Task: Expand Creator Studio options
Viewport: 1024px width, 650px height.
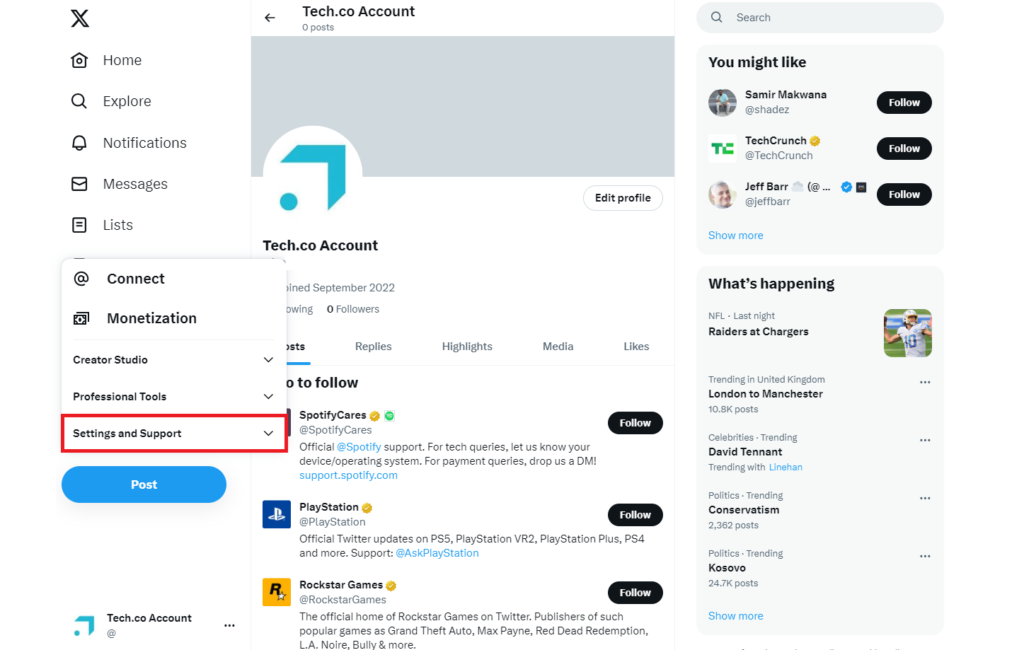Action: pos(173,359)
